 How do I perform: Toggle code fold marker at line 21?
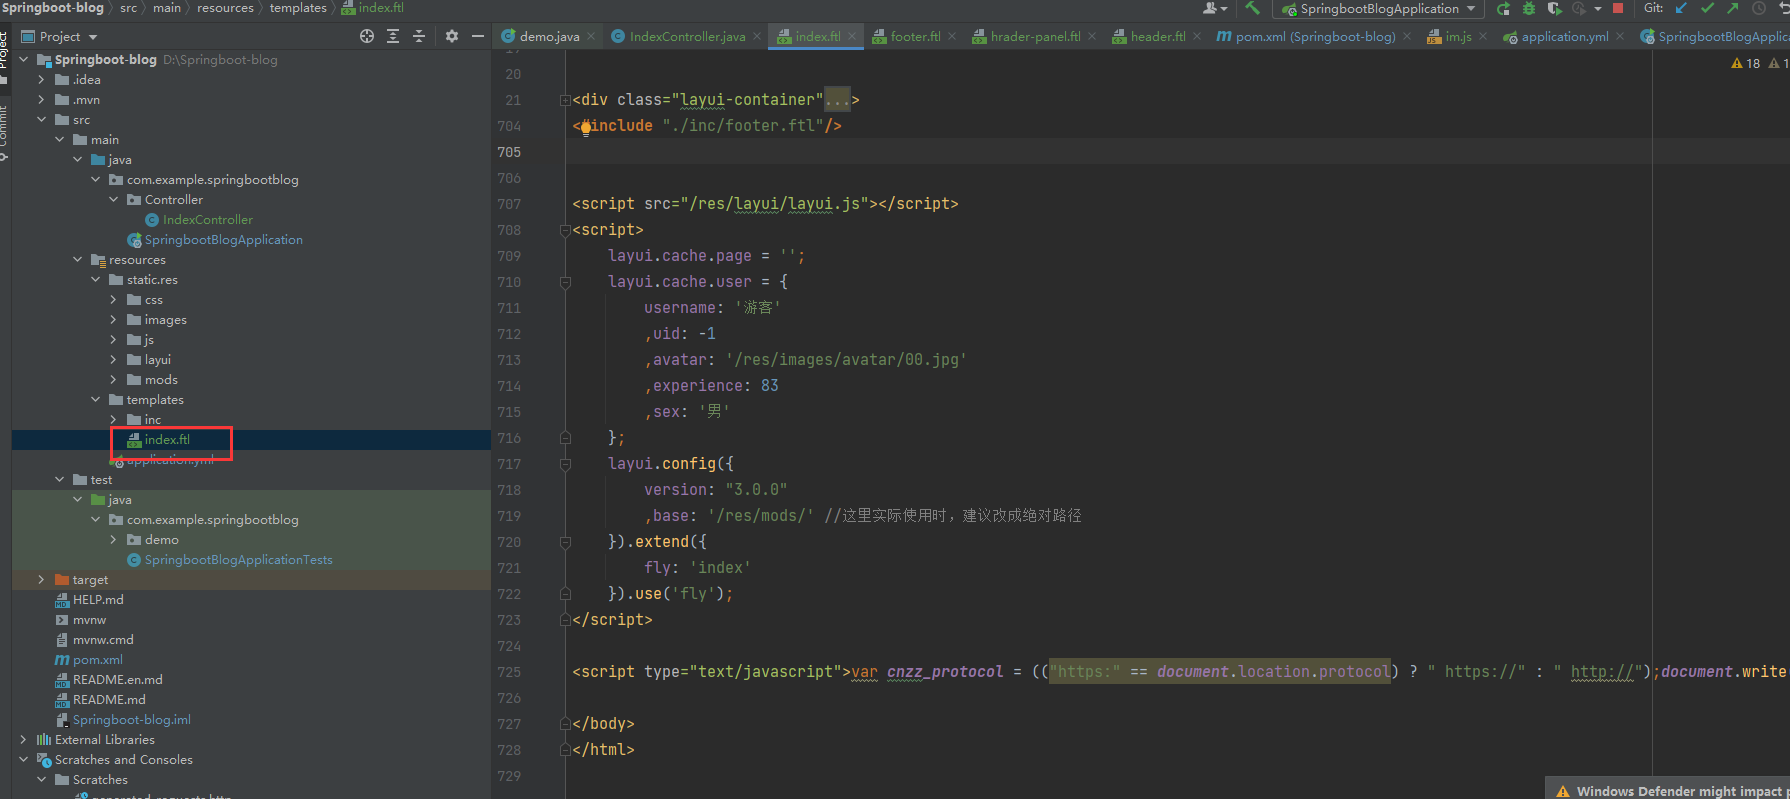tap(565, 100)
